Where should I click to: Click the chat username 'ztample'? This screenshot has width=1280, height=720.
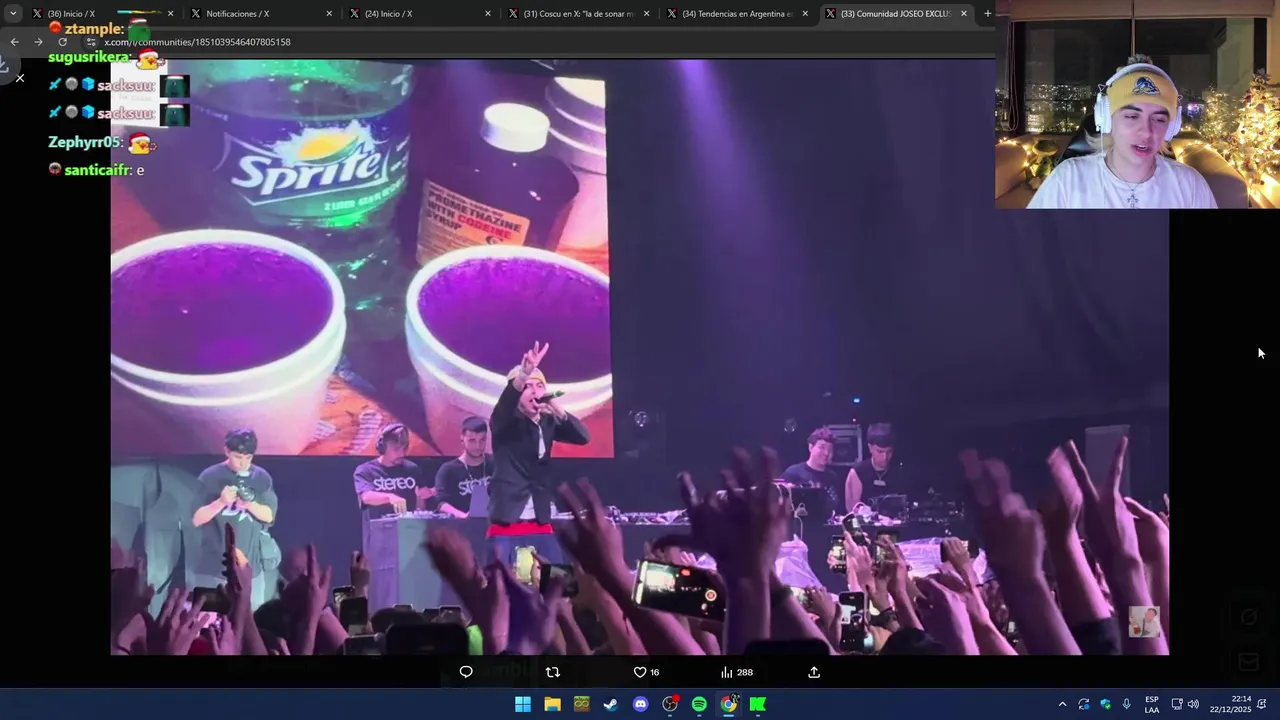pyautogui.click(x=93, y=29)
